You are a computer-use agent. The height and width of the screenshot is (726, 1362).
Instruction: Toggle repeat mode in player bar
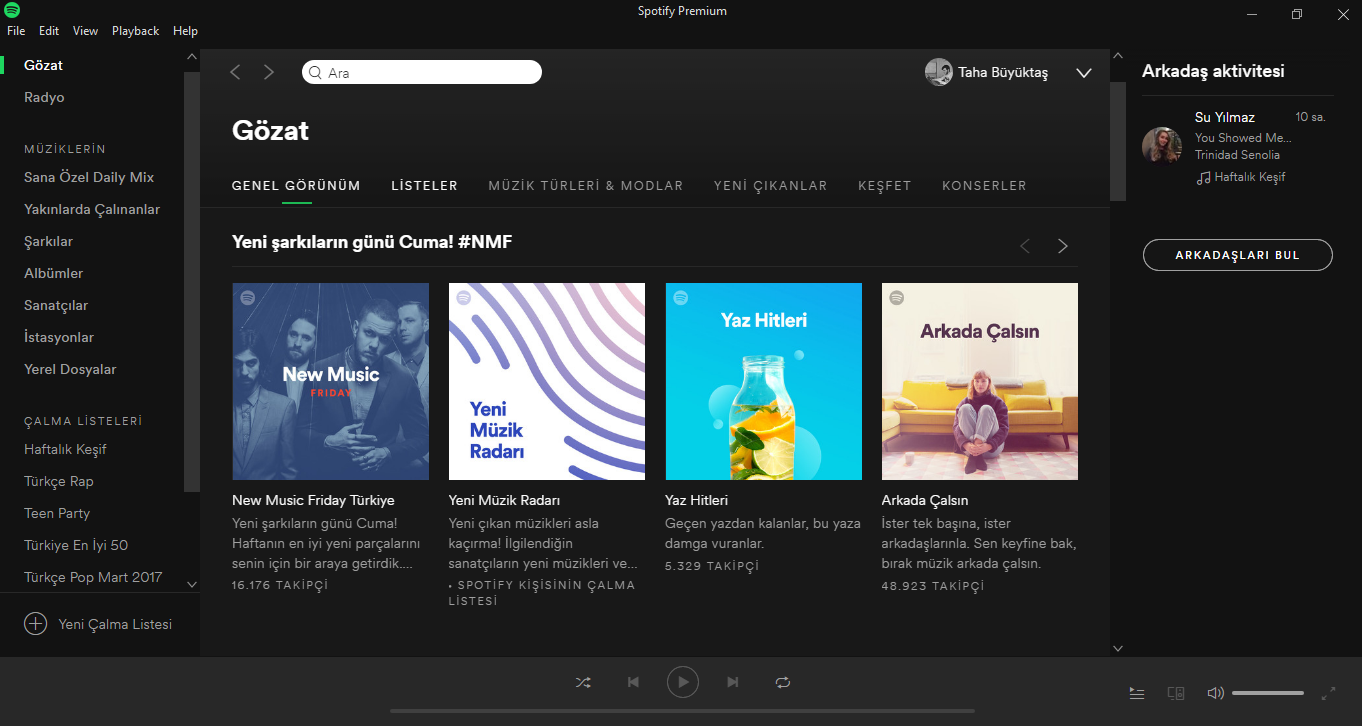coord(783,682)
